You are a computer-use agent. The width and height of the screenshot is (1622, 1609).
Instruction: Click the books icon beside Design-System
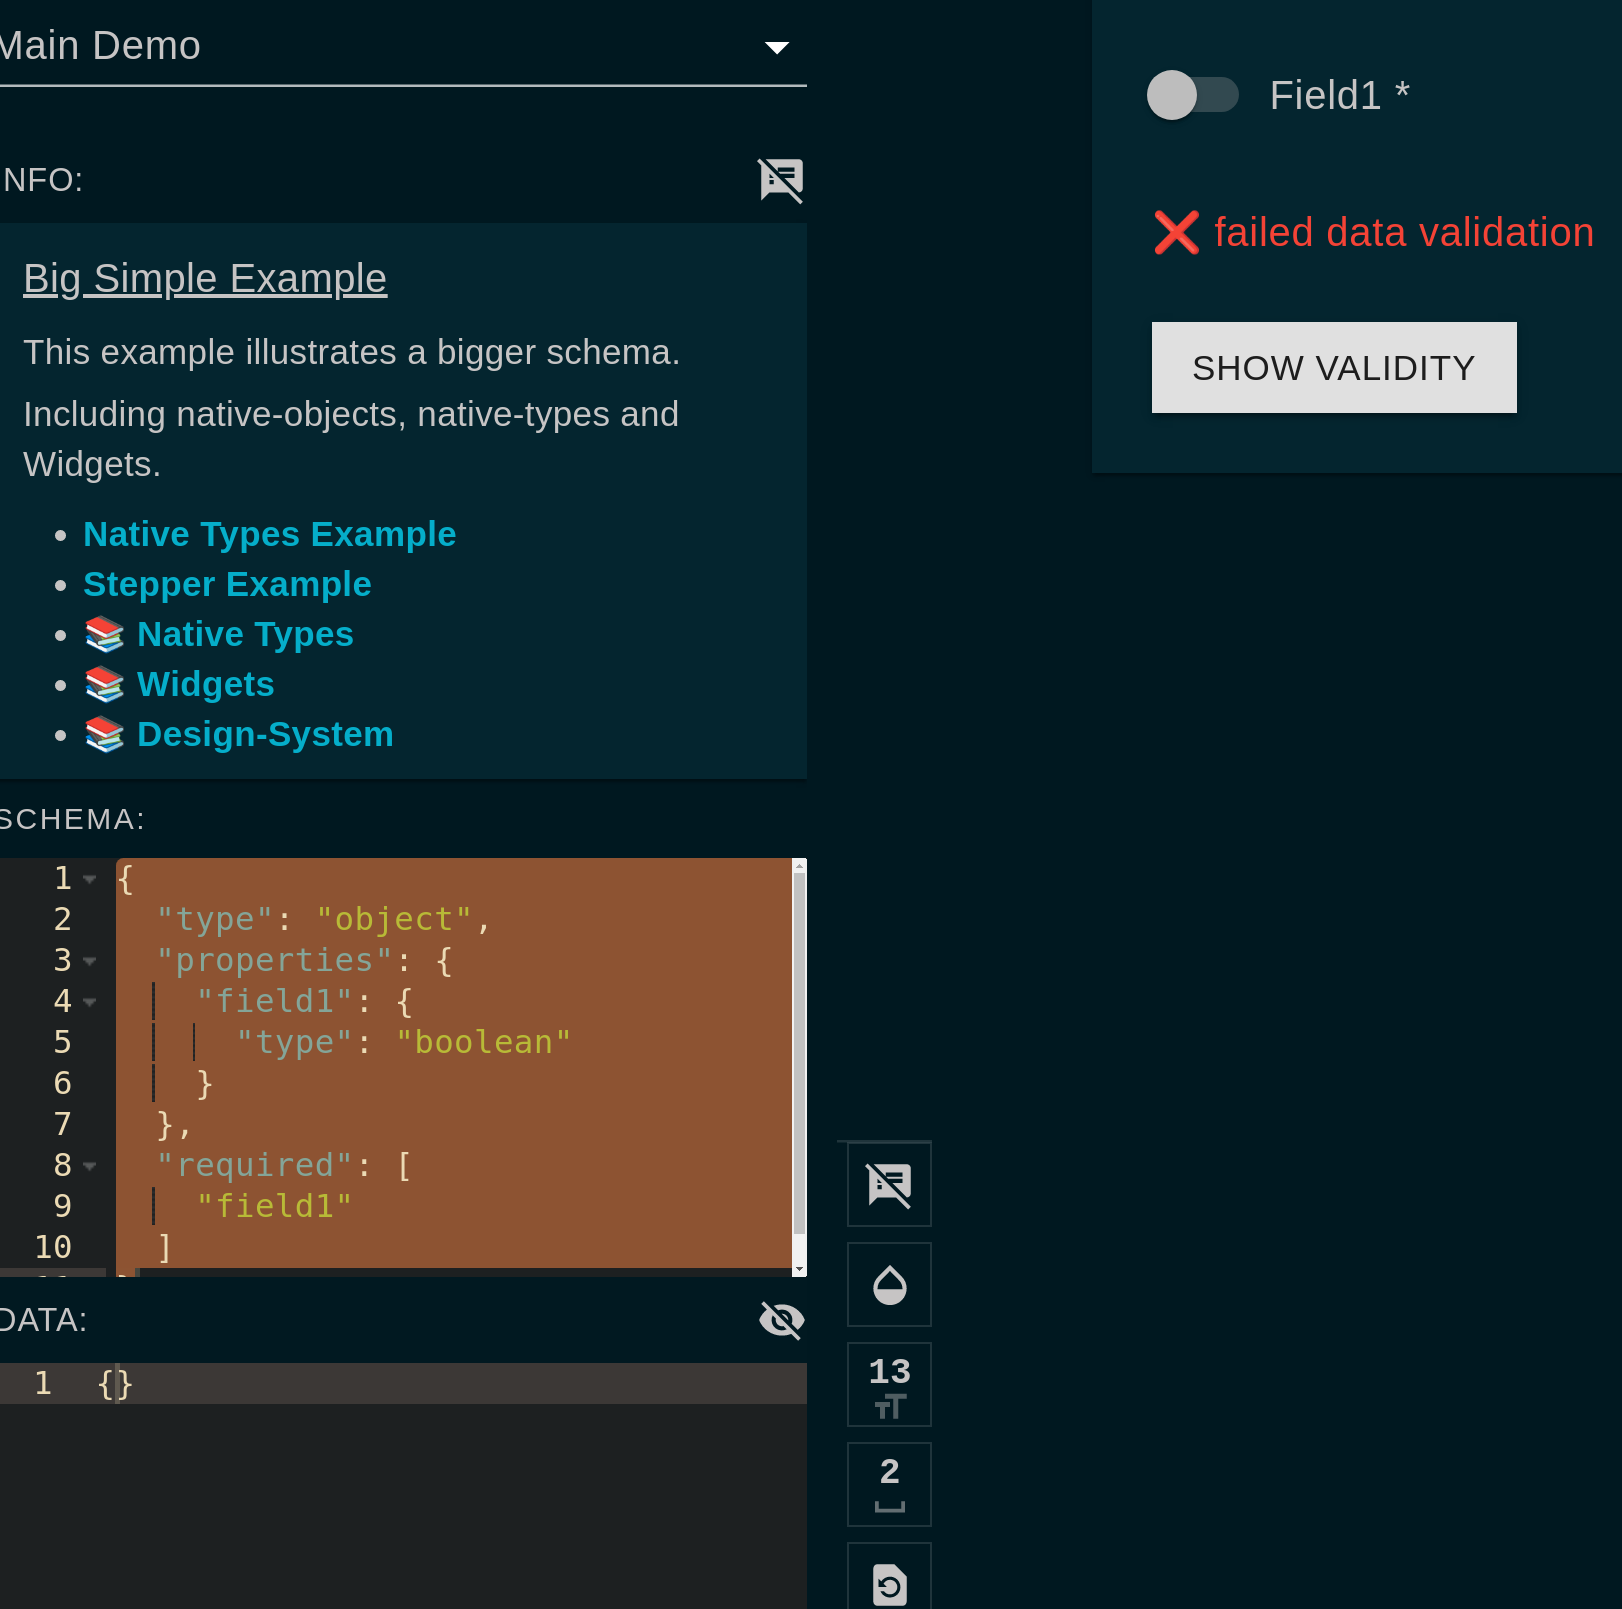coord(104,734)
